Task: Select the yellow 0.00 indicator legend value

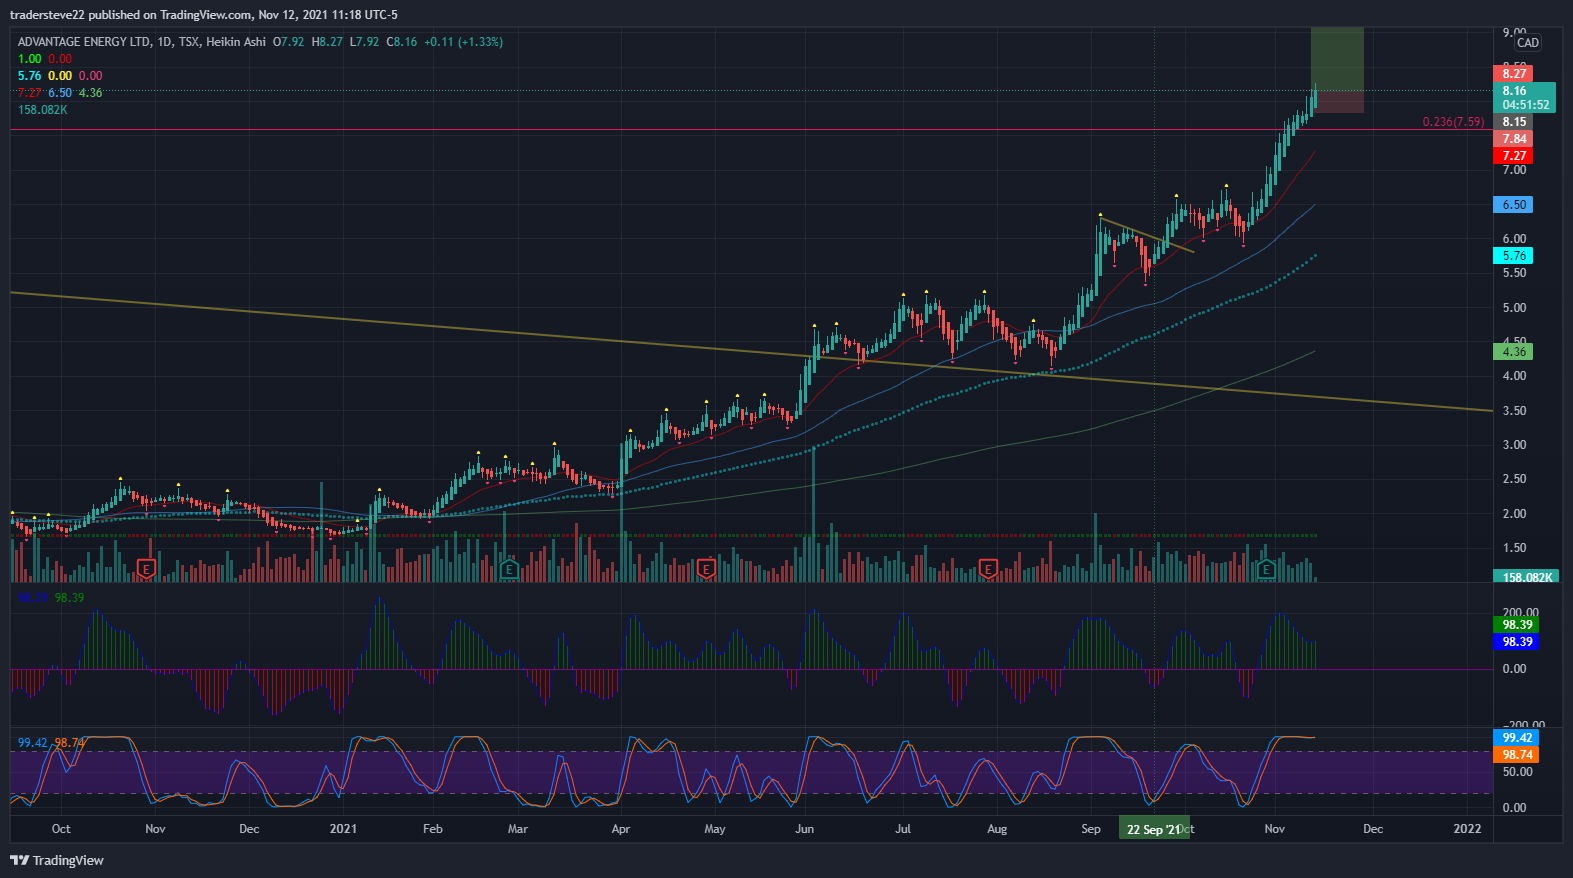Action: (60, 76)
